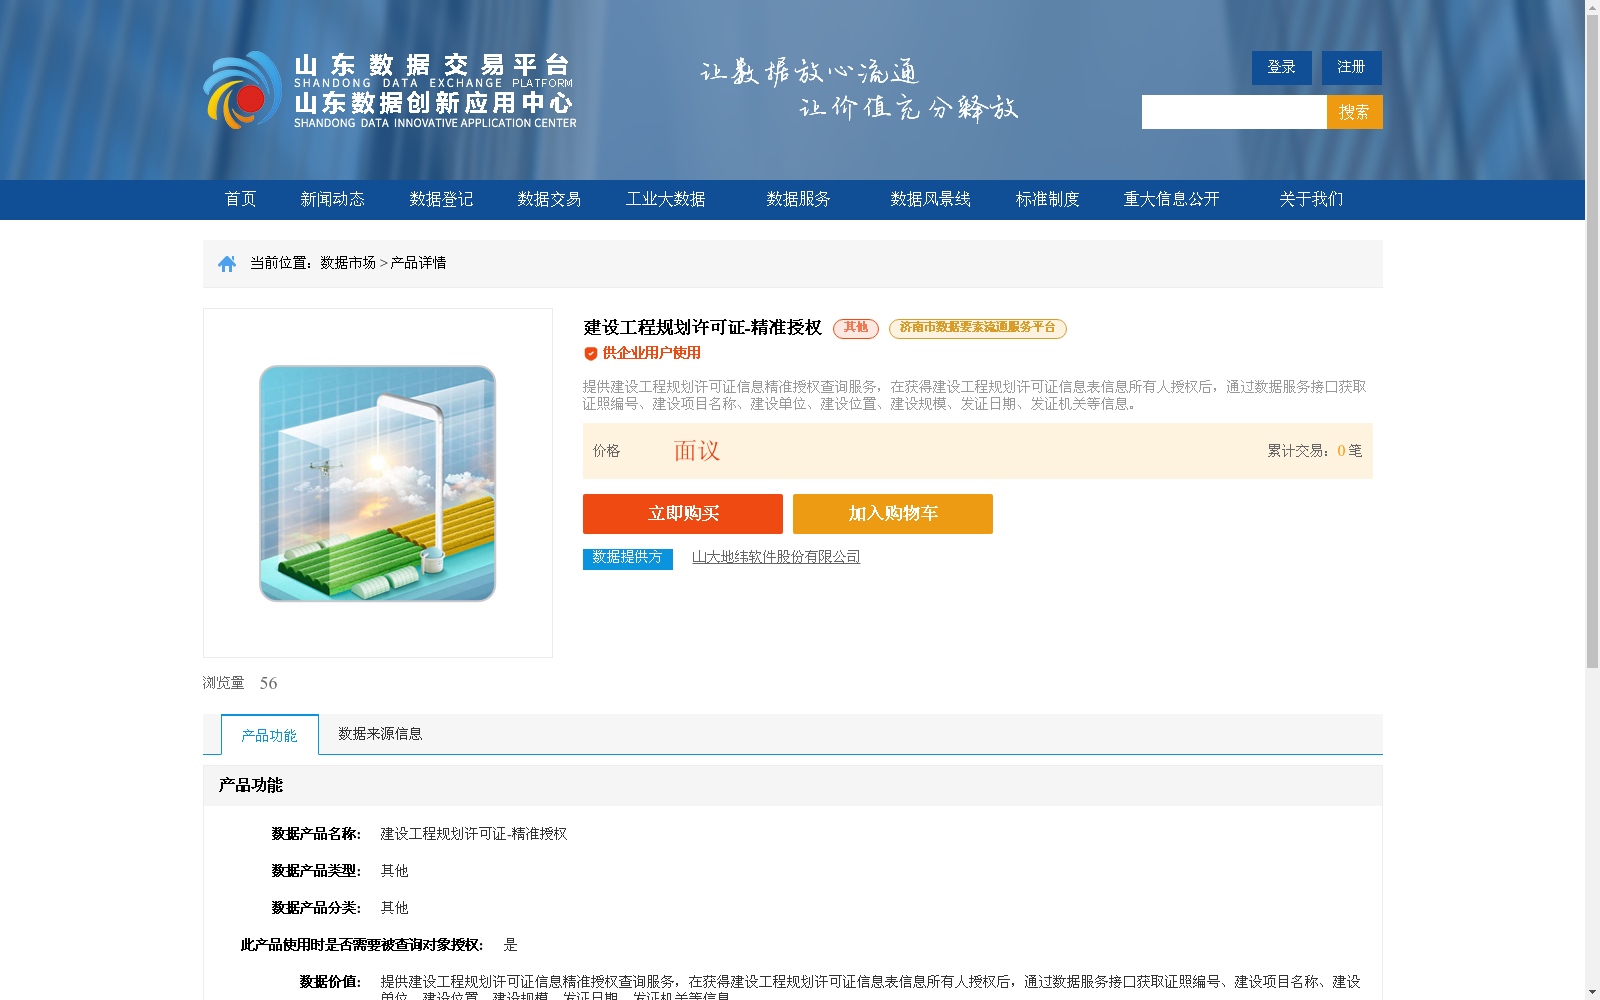Click the 供企业用户使用 label

652,353
